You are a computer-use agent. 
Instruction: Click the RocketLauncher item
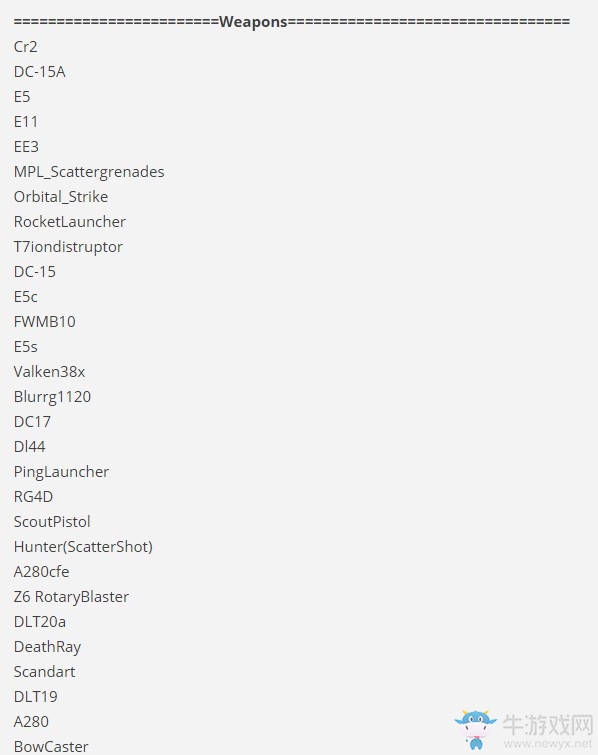click(x=70, y=222)
